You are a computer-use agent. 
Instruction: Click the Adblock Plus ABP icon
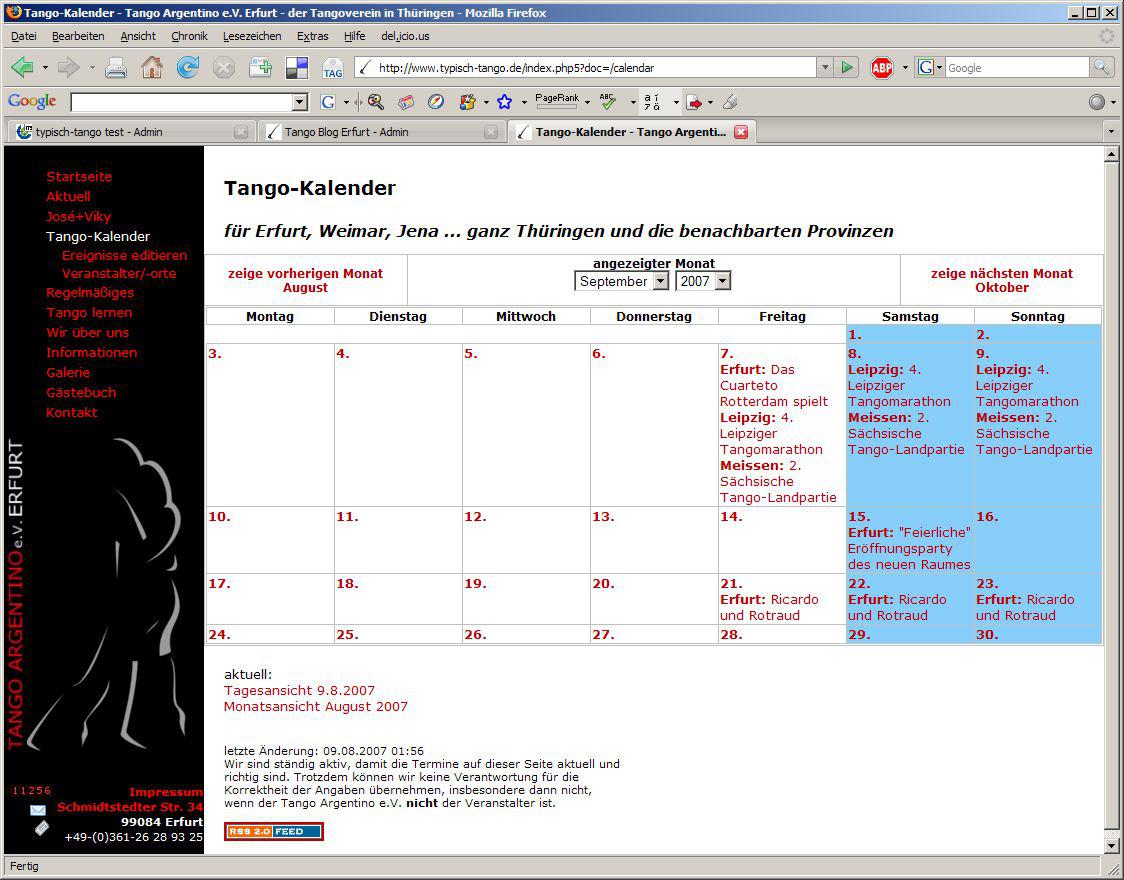click(x=881, y=68)
